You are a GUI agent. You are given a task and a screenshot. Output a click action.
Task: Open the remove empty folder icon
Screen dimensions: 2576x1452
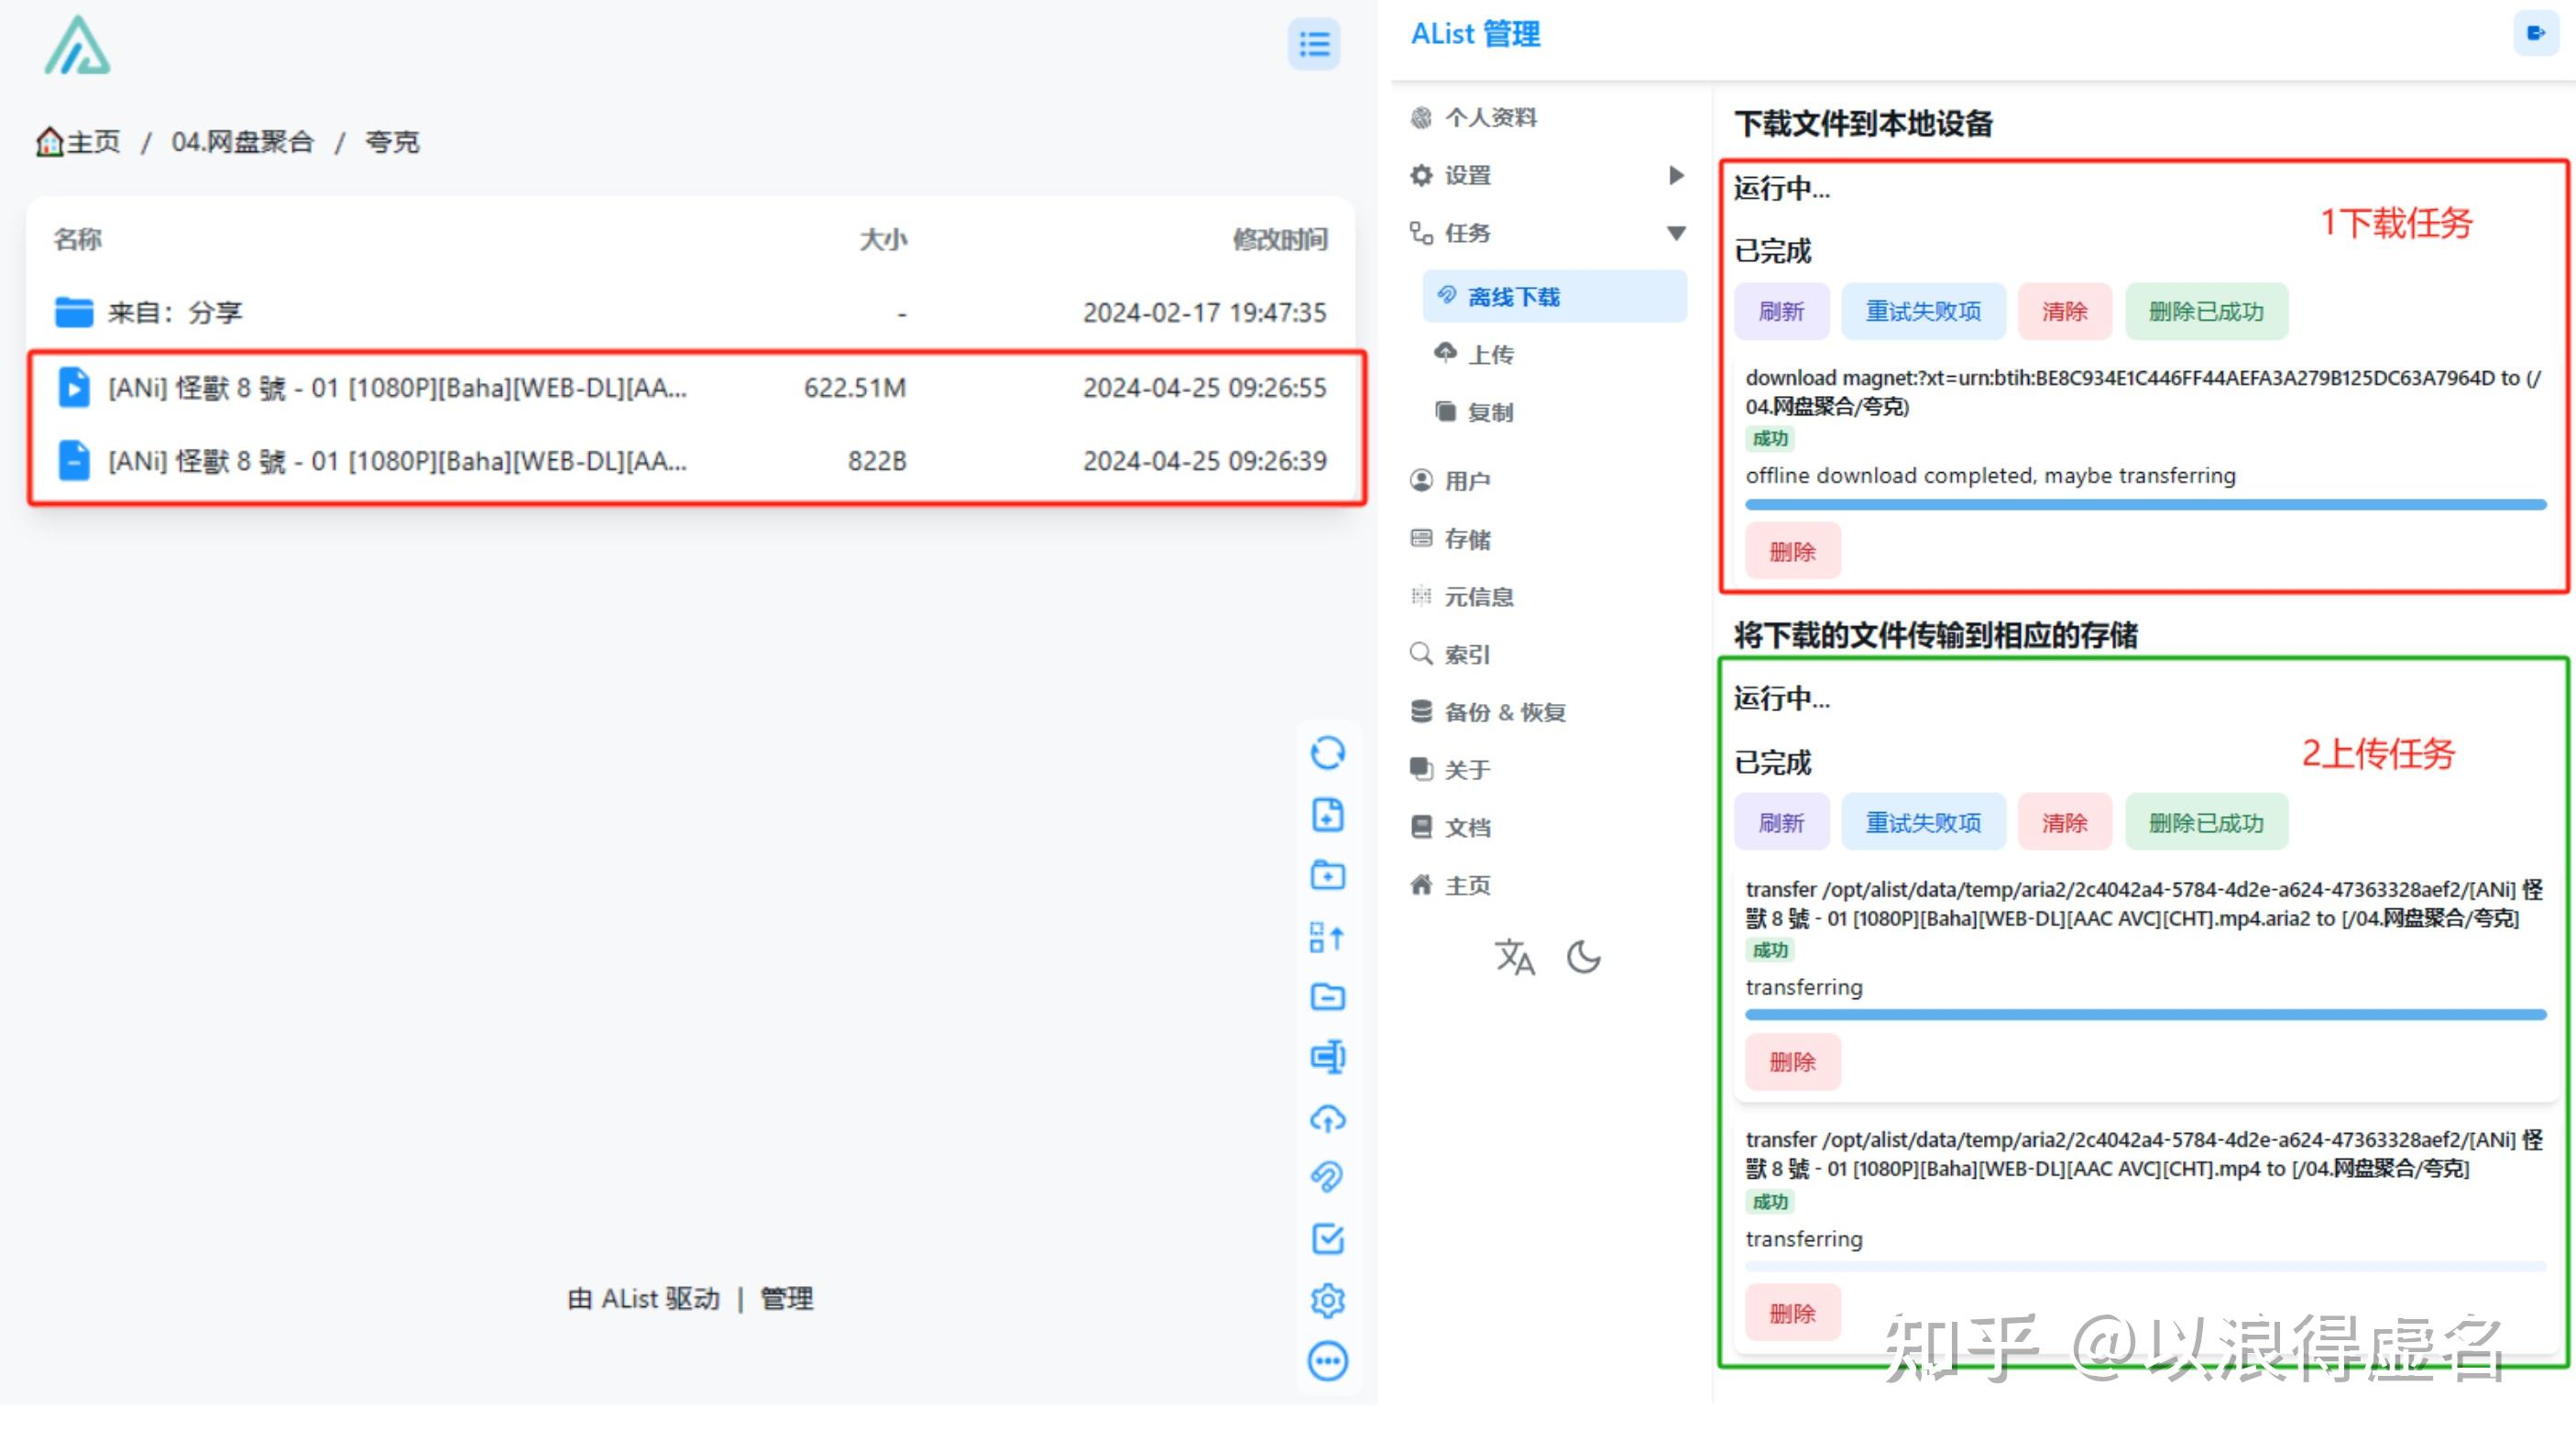point(1328,997)
